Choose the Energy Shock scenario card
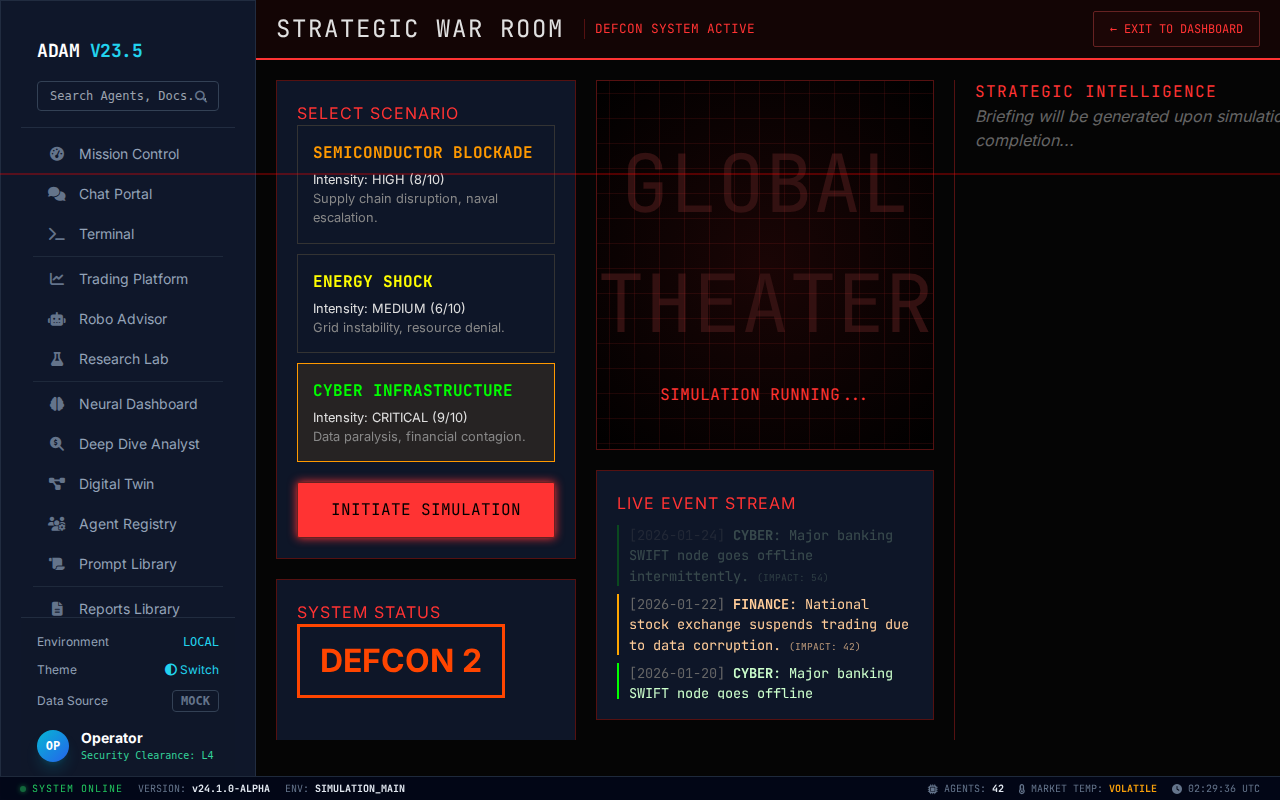 click(x=425, y=303)
